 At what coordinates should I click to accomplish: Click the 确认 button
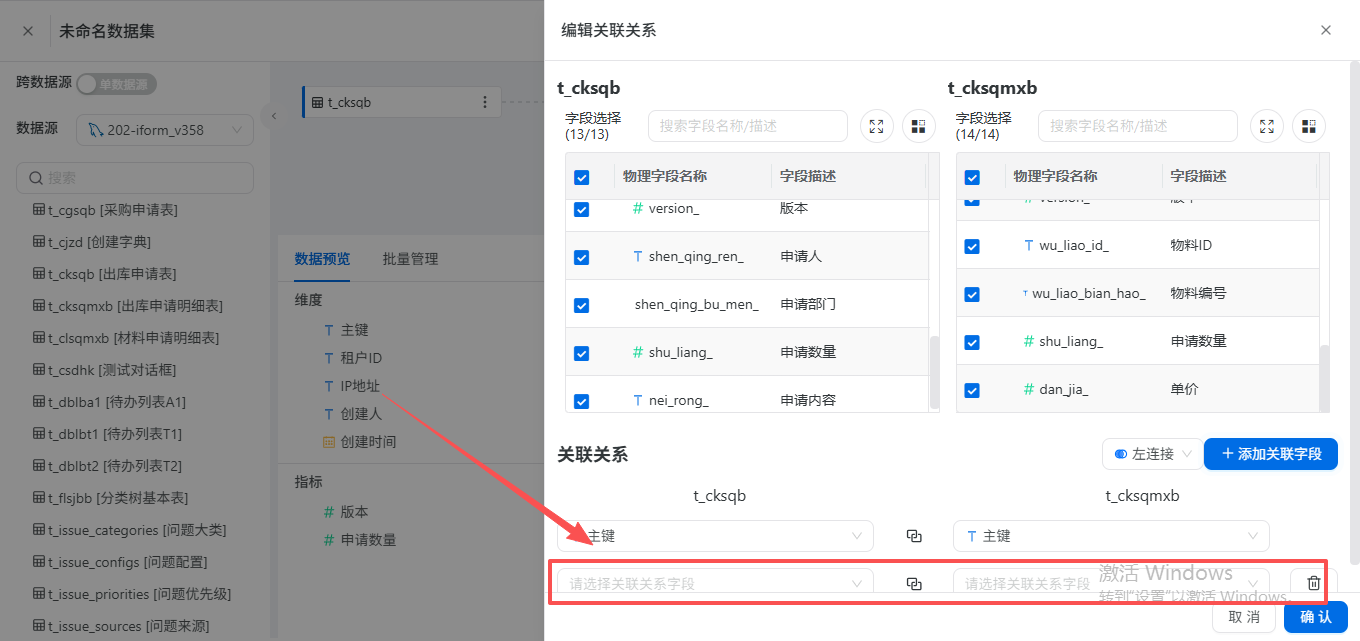[x=1316, y=617]
